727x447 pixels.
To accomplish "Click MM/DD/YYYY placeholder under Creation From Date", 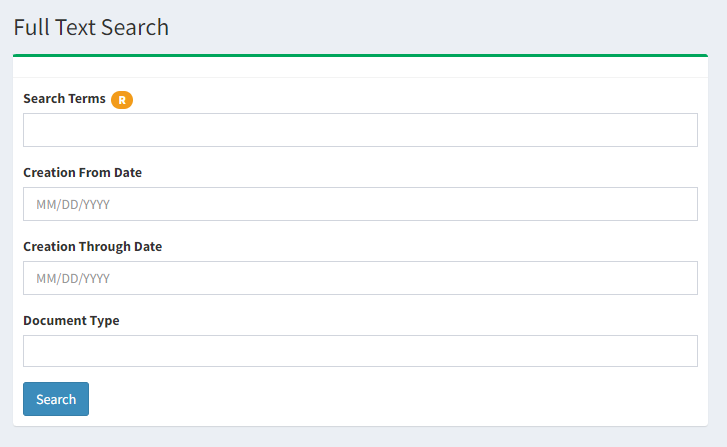I will (73, 204).
